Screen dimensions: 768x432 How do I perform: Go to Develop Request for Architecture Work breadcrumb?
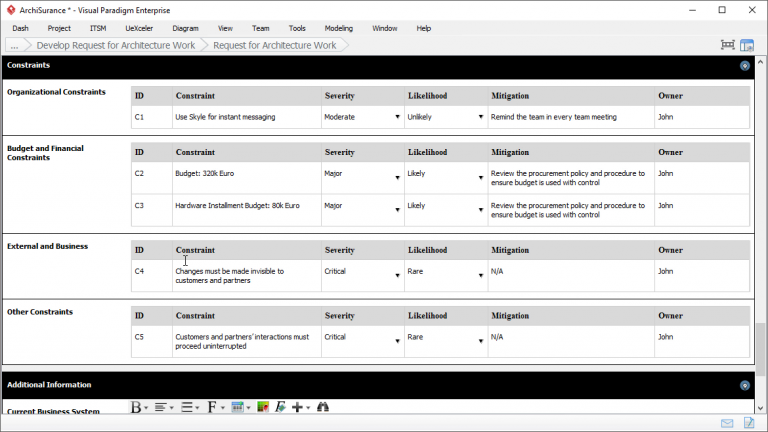point(116,45)
